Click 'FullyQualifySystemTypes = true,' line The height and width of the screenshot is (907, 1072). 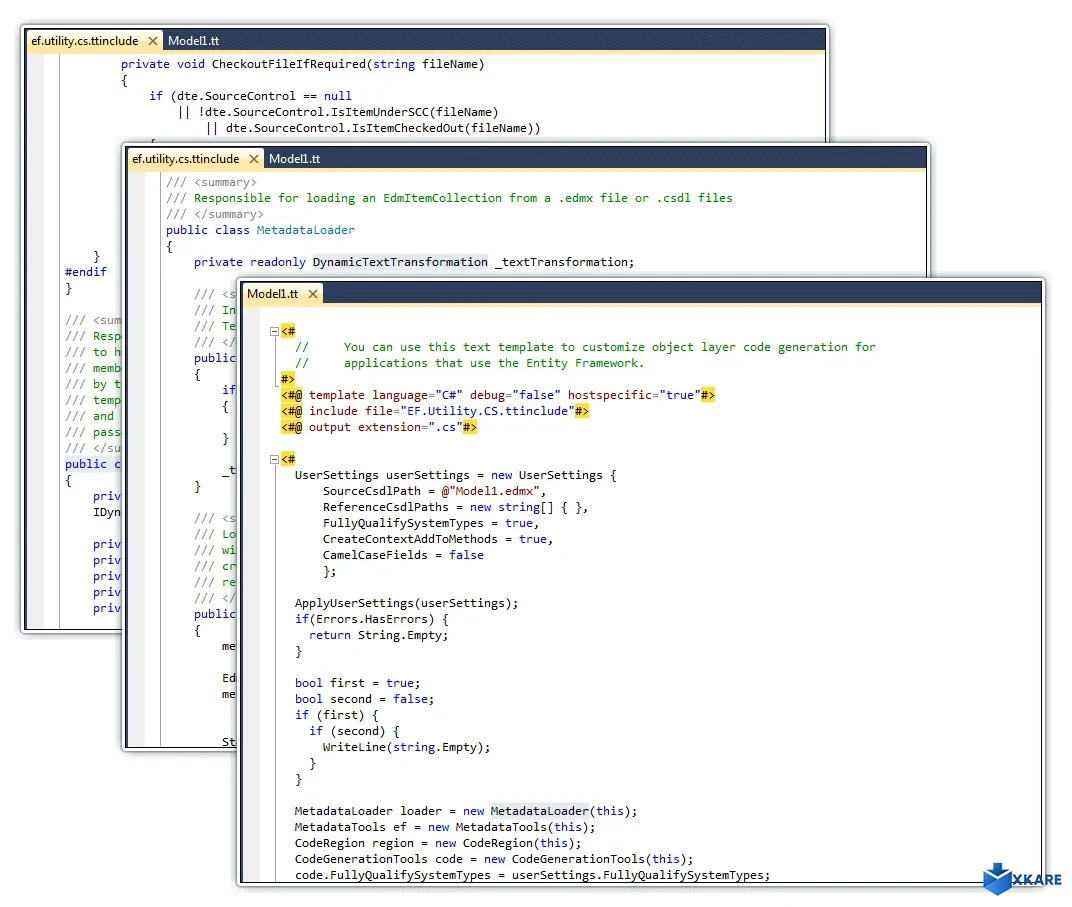pyautogui.click(x=431, y=523)
